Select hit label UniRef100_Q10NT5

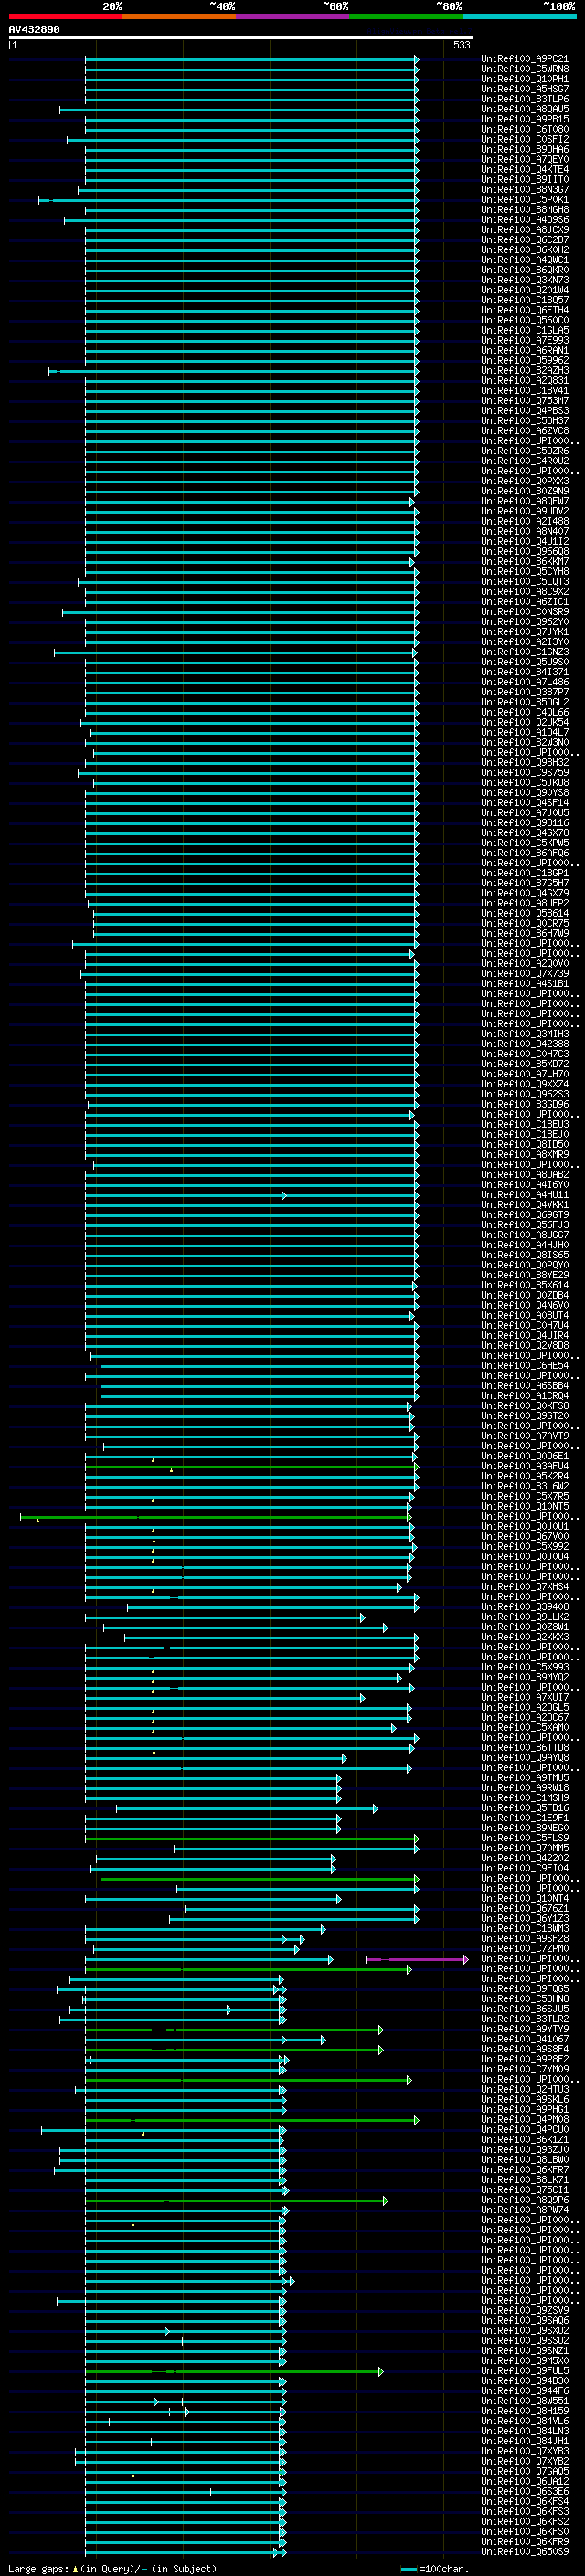pos(525,1506)
